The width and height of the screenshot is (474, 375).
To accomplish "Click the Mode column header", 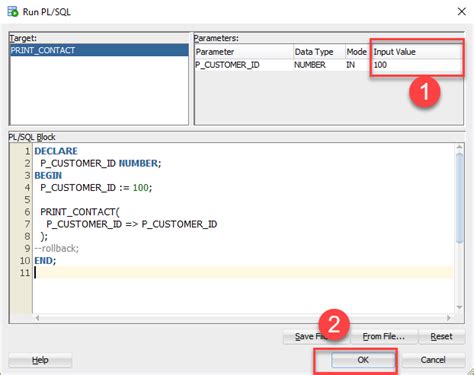I will tap(357, 52).
